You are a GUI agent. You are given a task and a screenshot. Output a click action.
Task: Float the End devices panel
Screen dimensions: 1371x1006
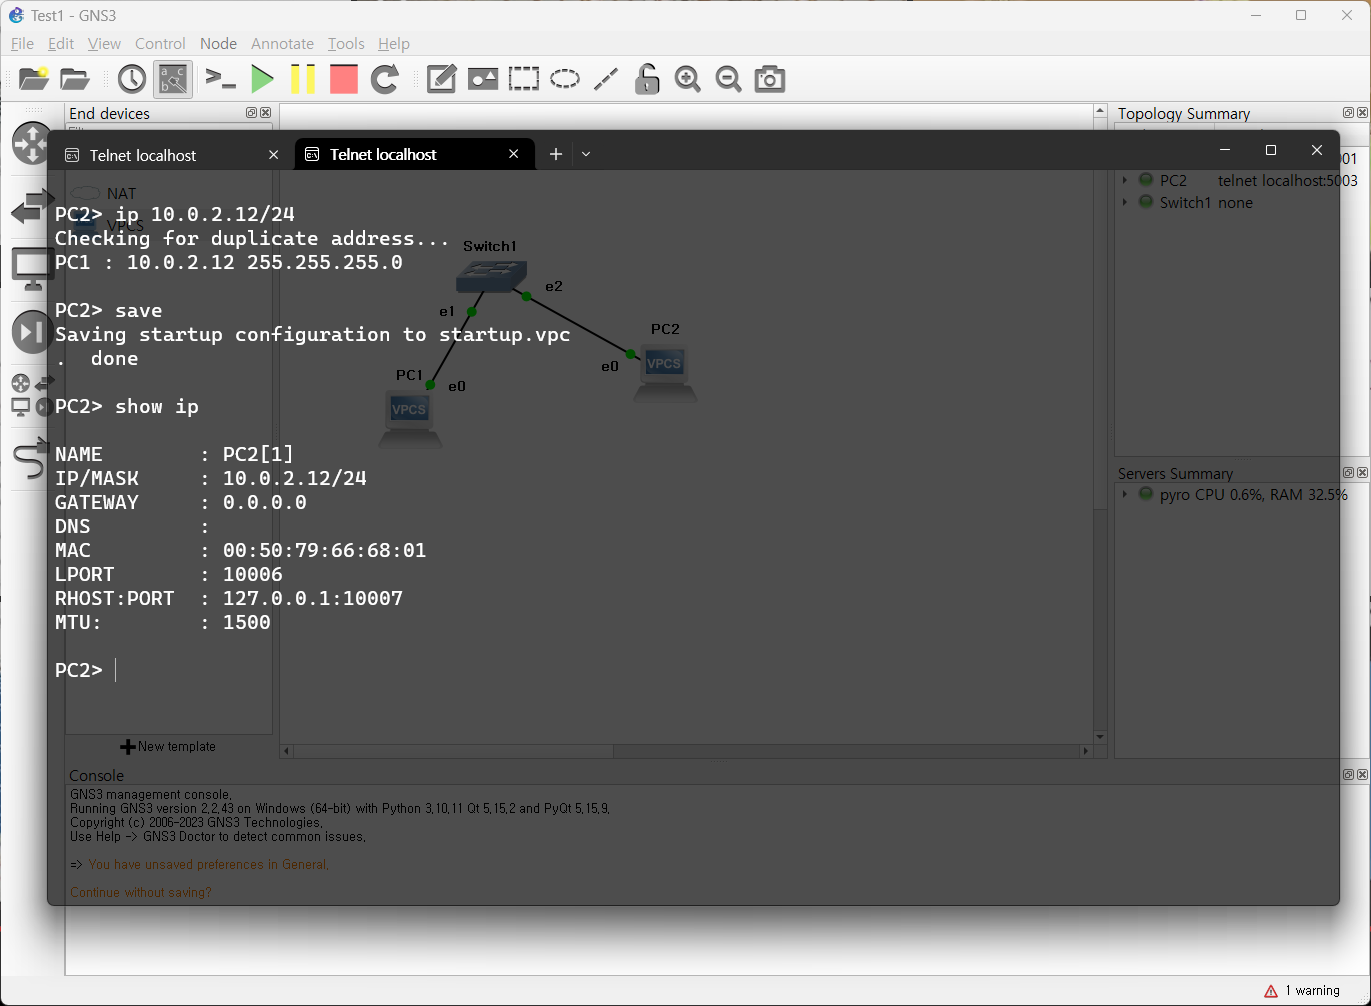[252, 113]
